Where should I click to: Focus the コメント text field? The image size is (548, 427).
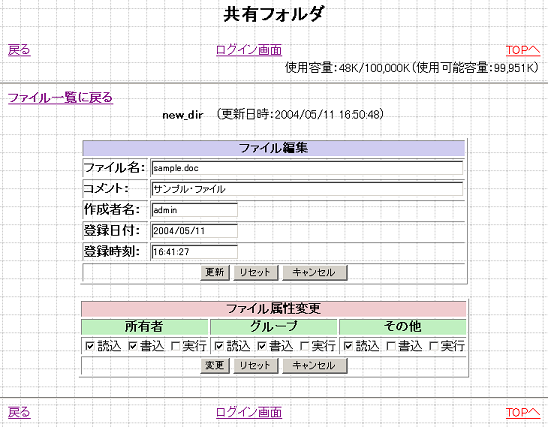[x=307, y=189]
